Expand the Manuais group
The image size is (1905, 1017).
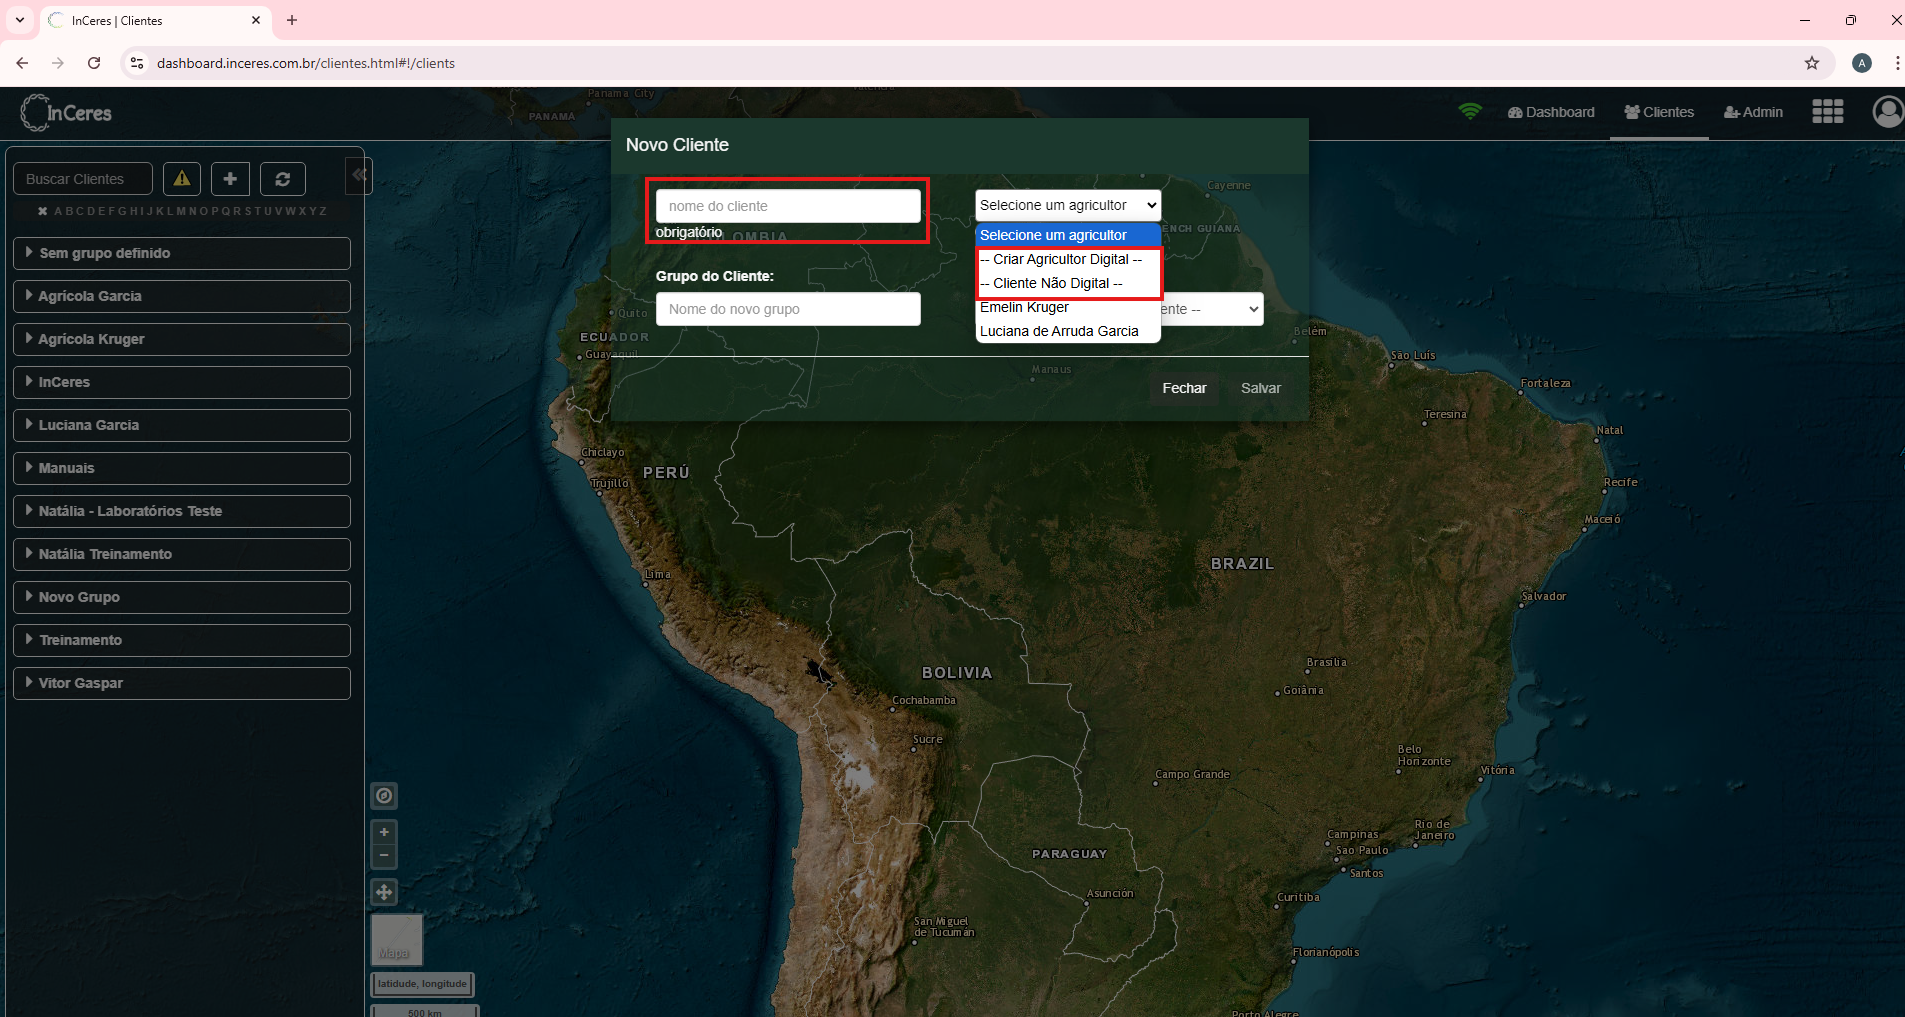tap(182, 468)
